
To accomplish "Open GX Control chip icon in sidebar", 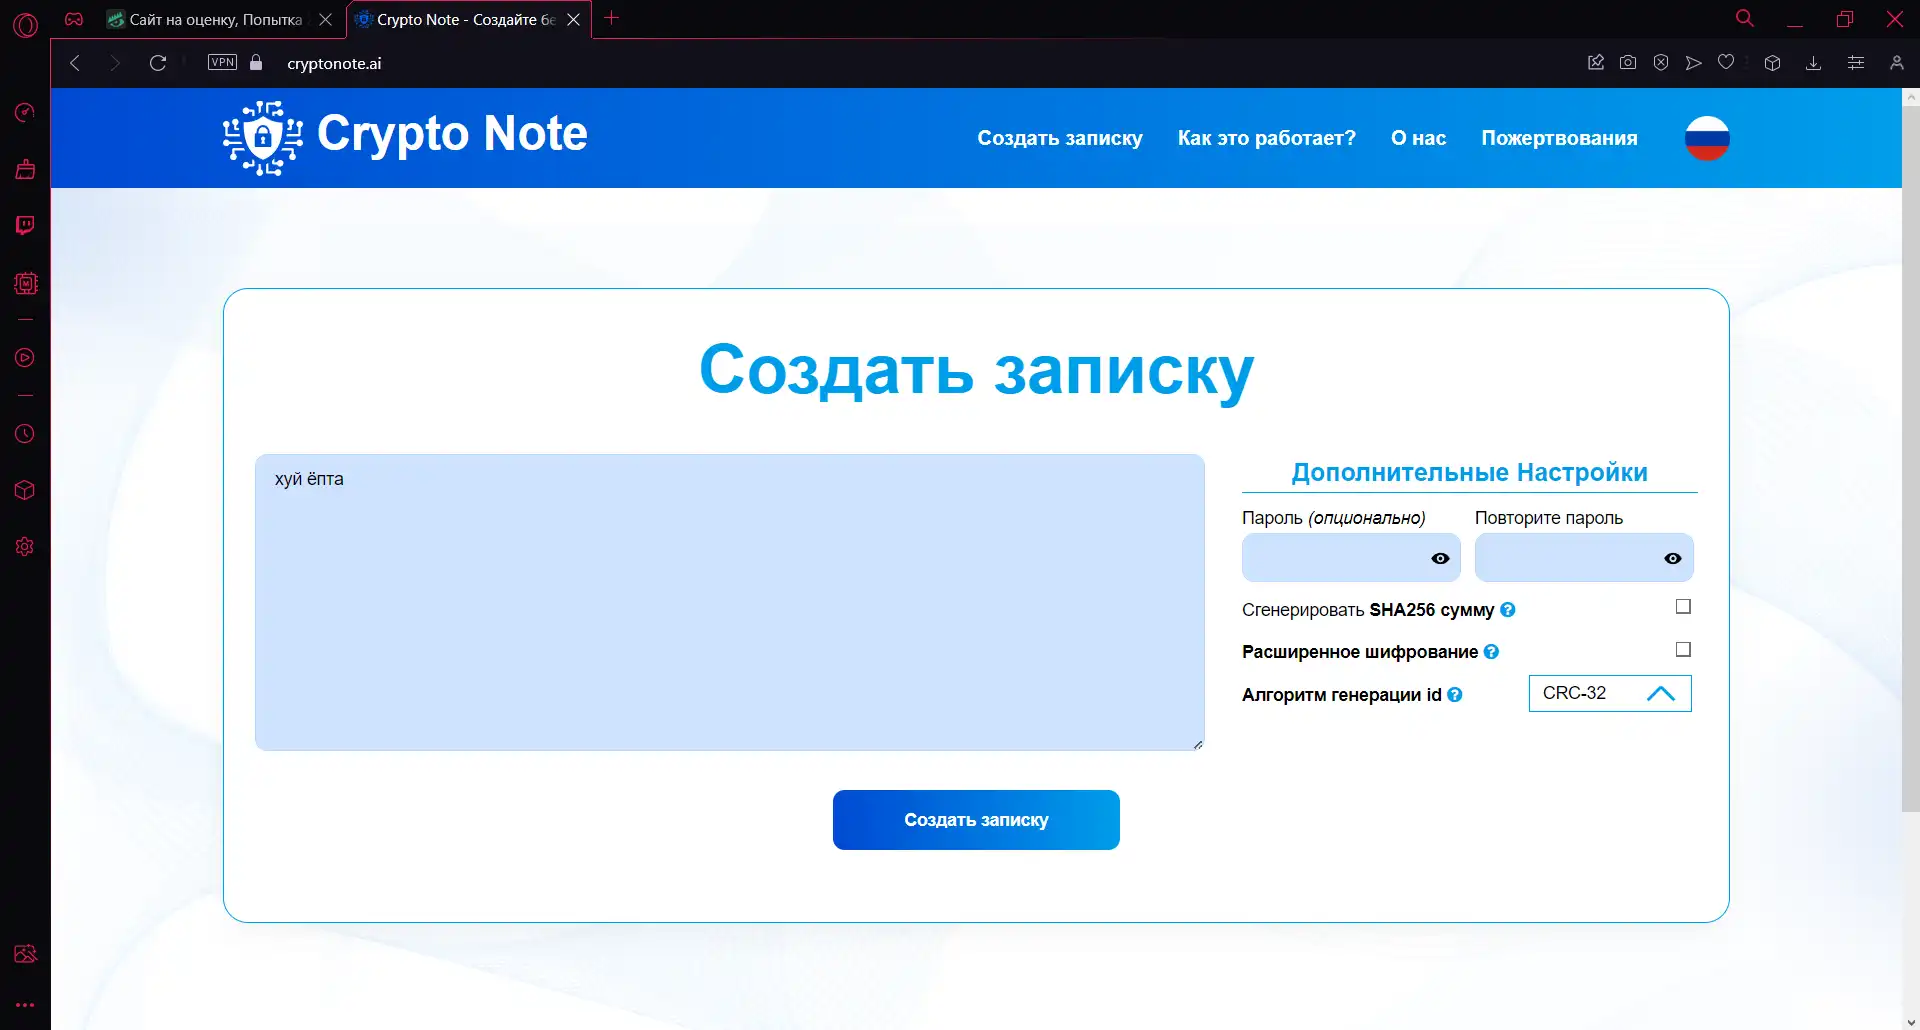I will click(25, 283).
